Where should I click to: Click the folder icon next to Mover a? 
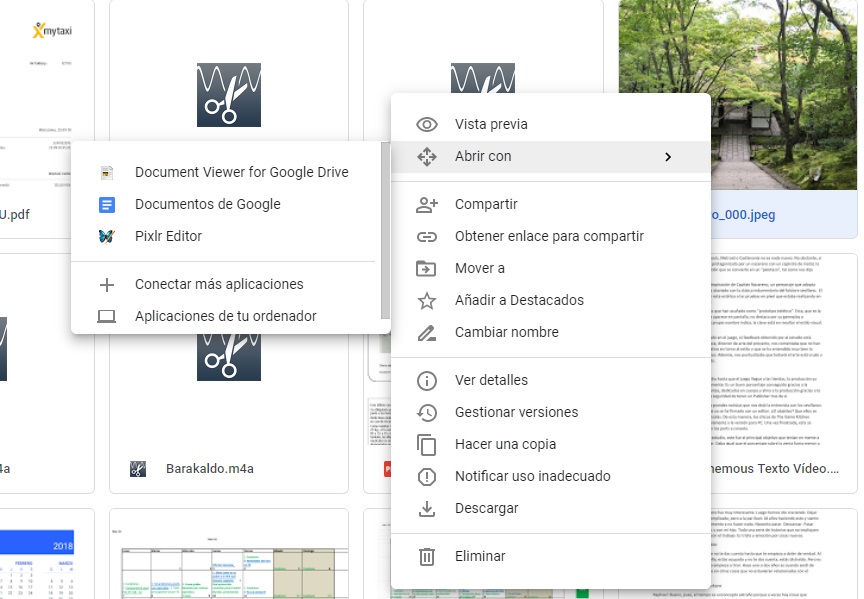click(x=427, y=268)
